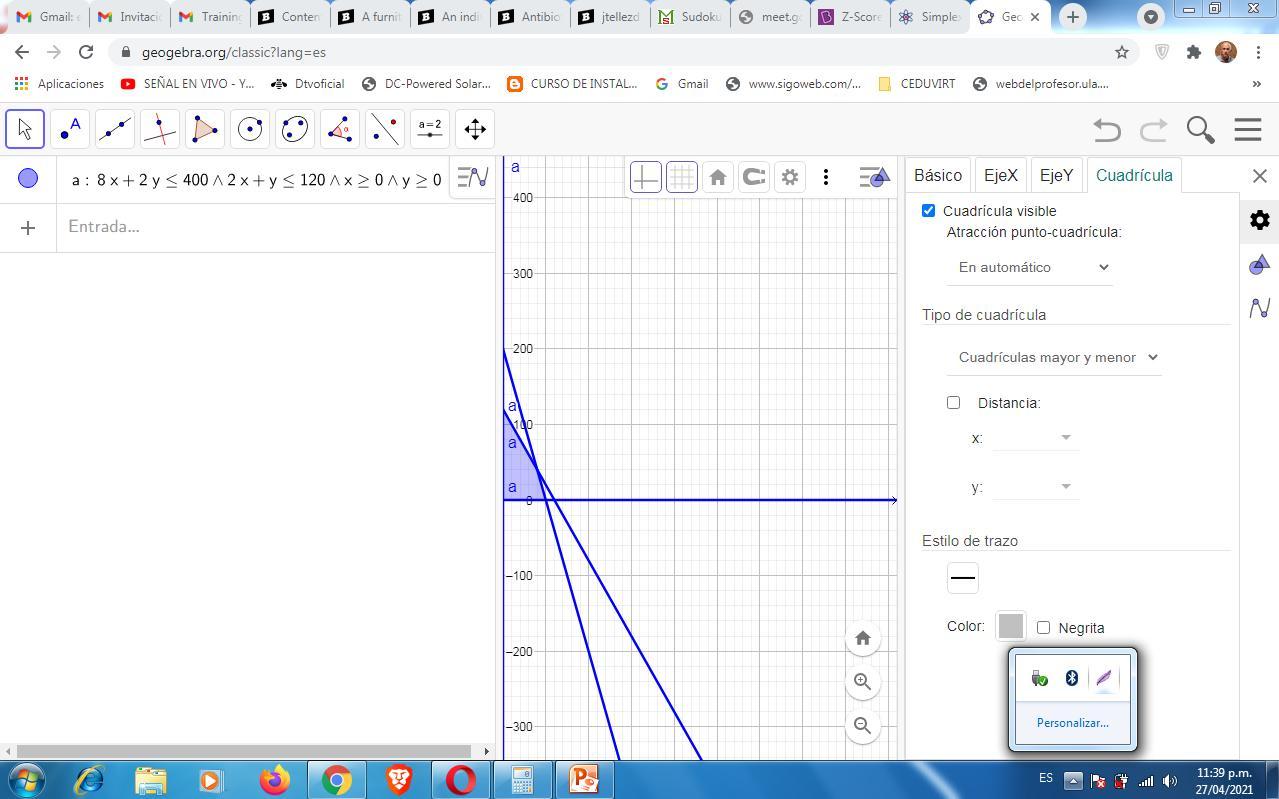Click the Zoom In magnifier button

click(x=862, y=682)
